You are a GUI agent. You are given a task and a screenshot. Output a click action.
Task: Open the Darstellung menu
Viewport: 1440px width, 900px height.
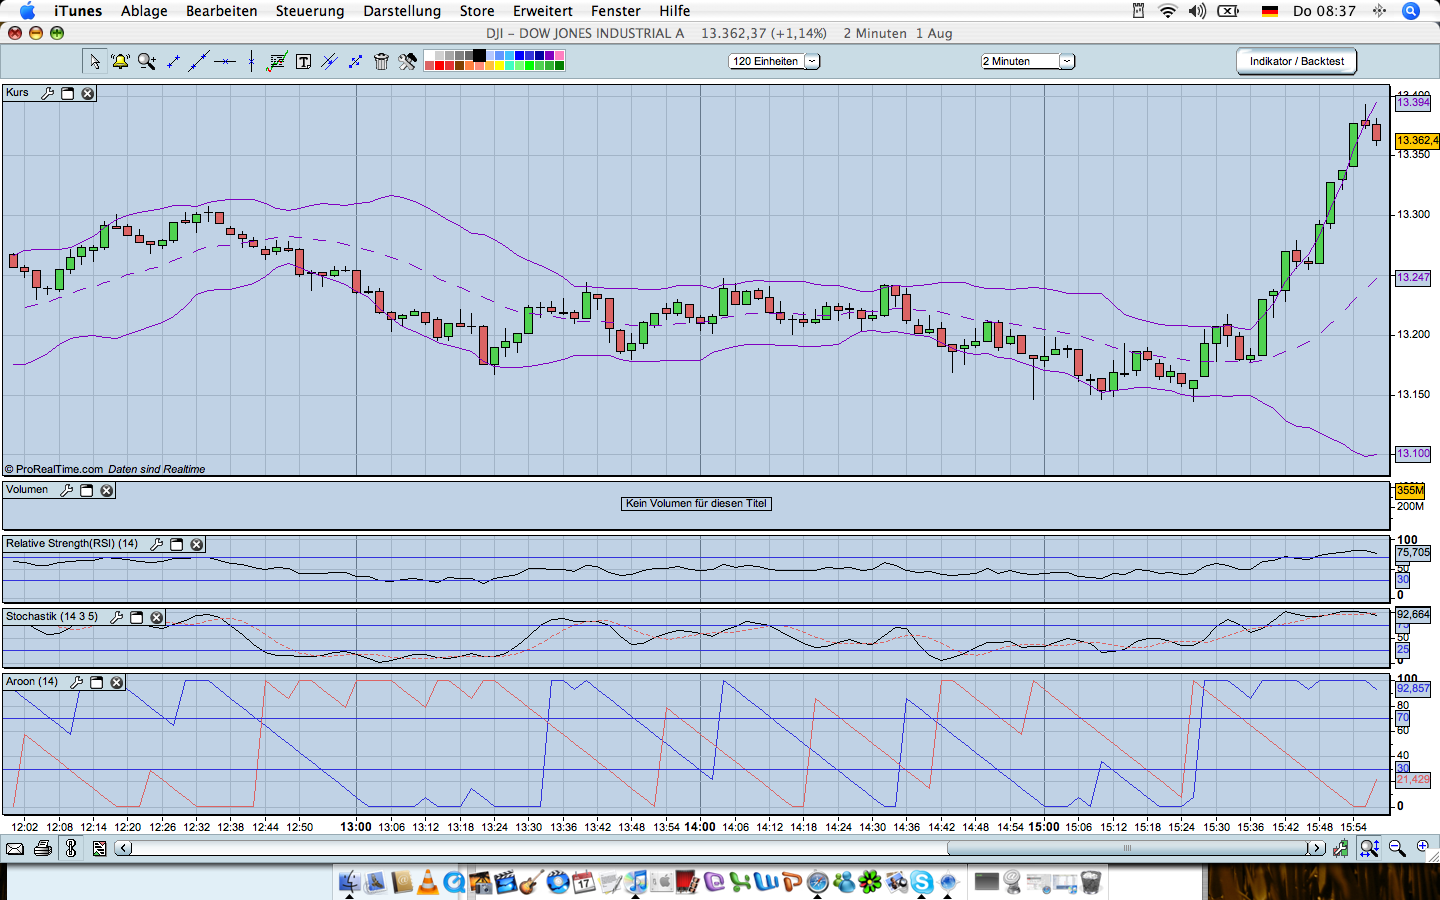pyautogui.click(x=402, y=11)
